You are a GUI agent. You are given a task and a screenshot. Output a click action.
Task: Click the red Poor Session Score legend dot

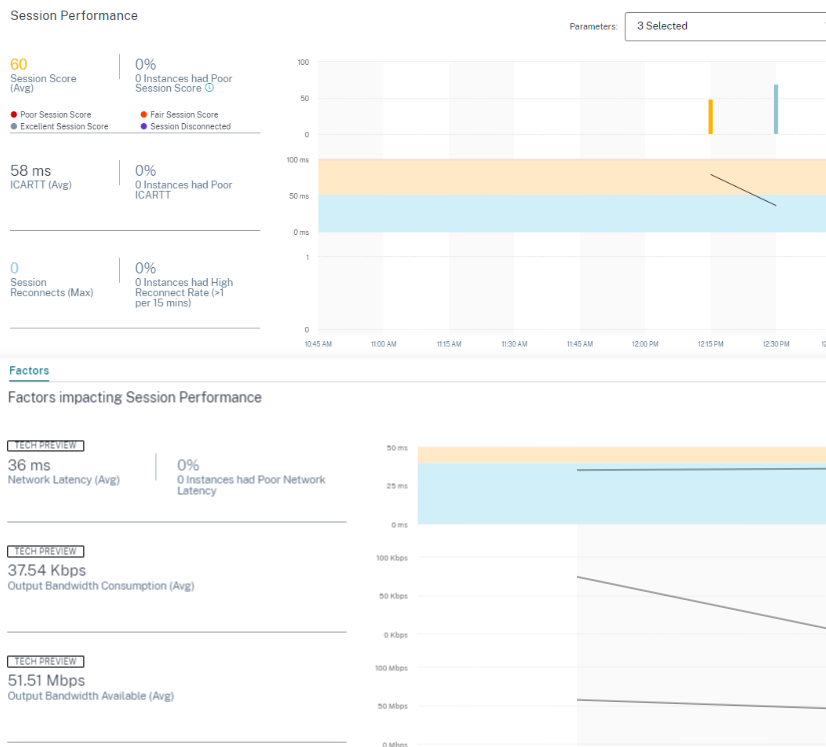point(14,115)
